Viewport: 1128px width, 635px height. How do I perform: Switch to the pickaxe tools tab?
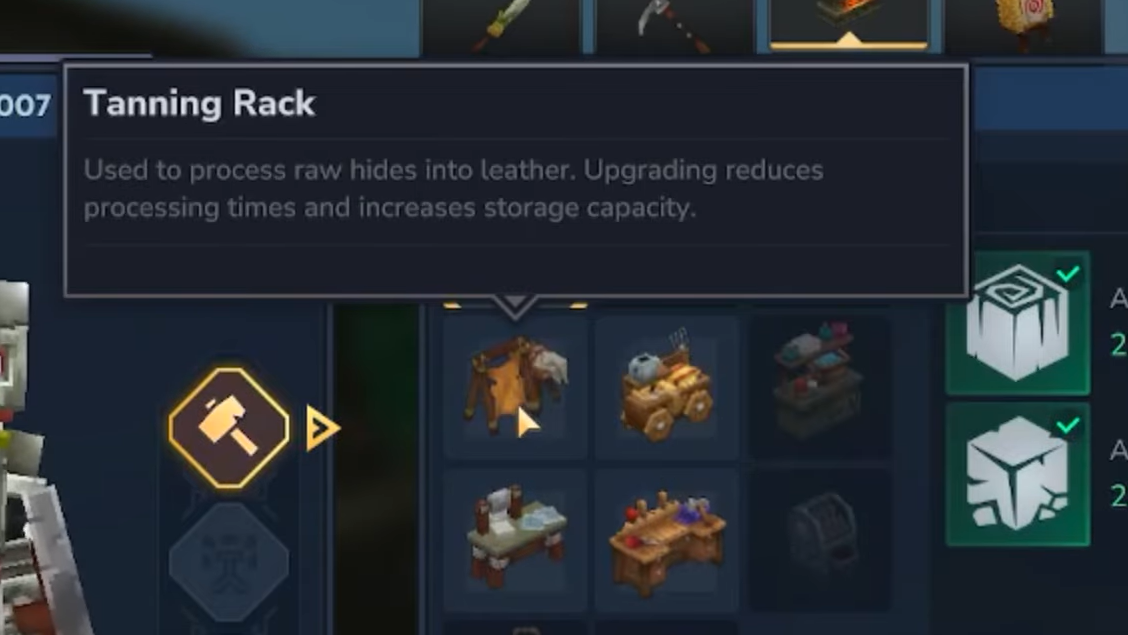[x=675, y=26]
